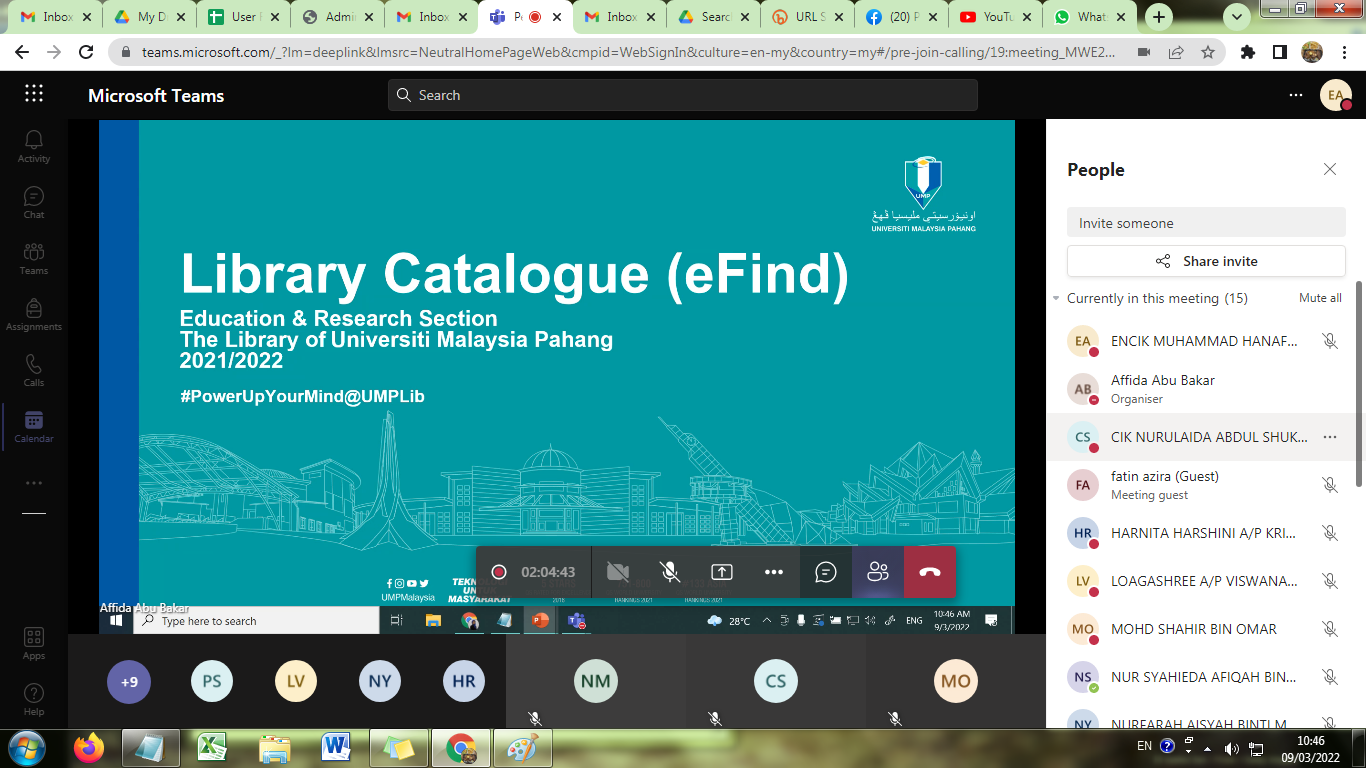Open the Windows Start menu
The image size is (1366, 768).
[x=25, y=748]
